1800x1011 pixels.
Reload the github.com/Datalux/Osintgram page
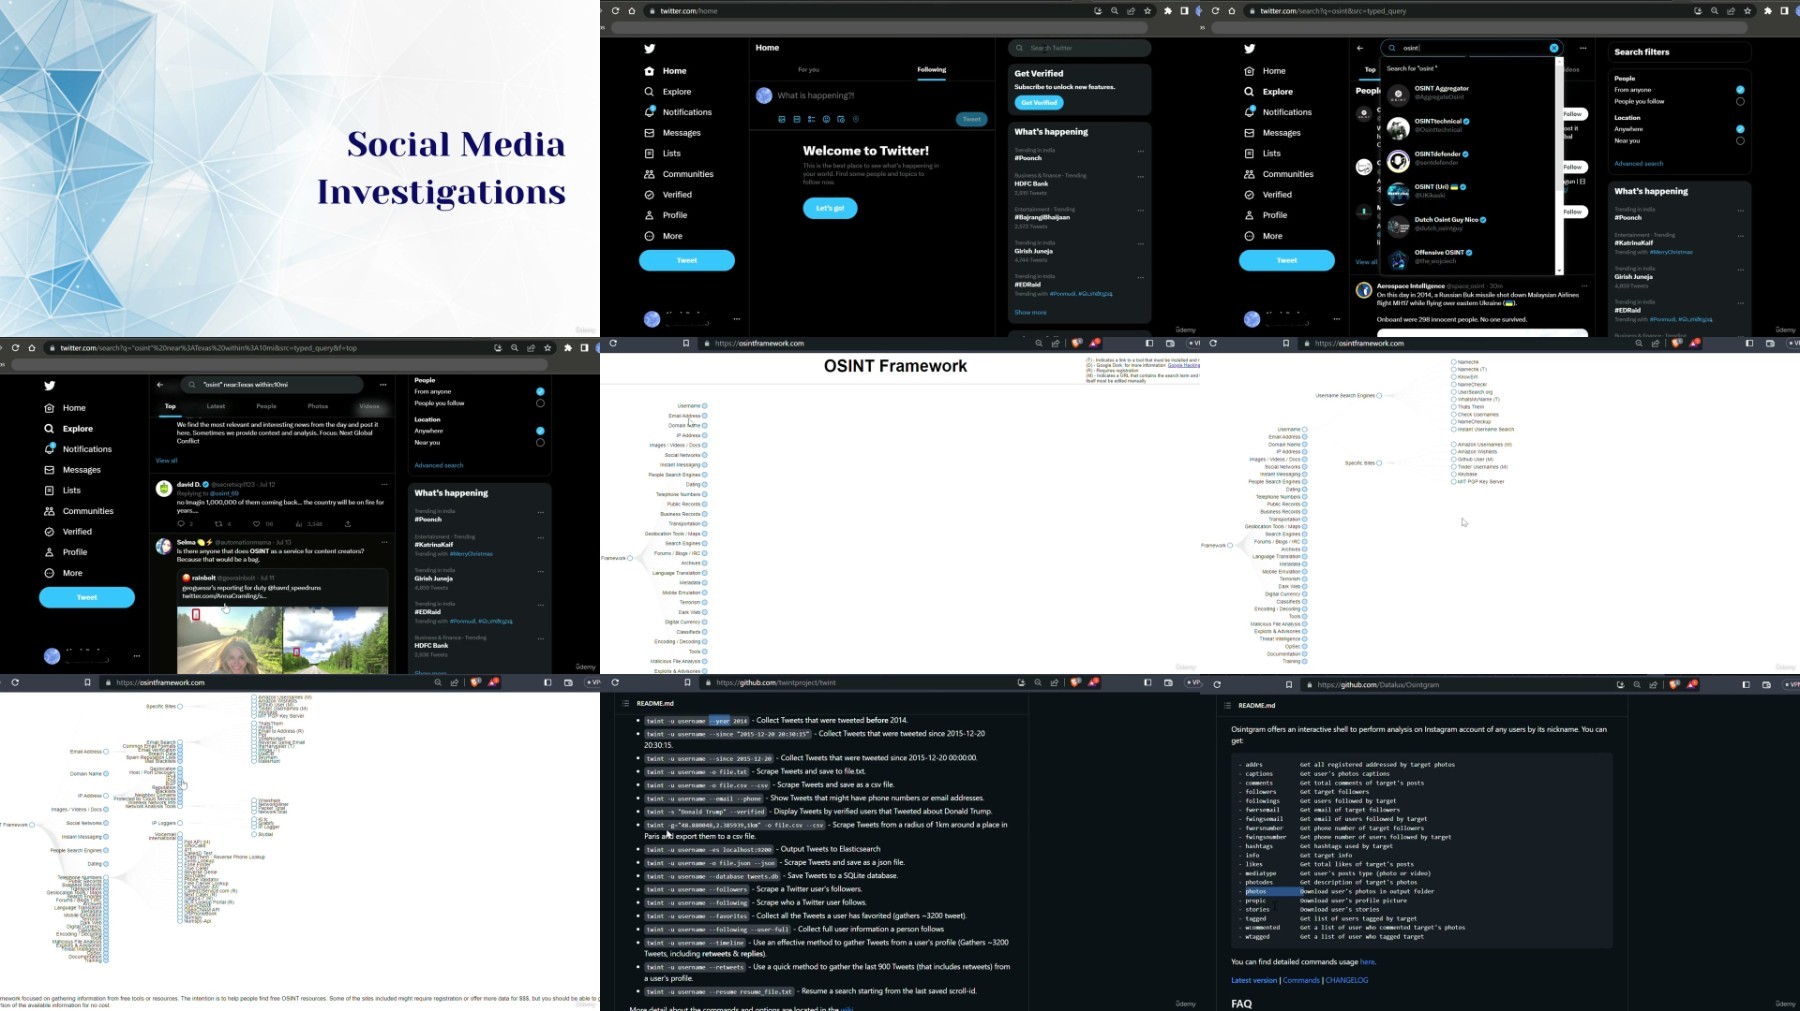[1217, 685]
